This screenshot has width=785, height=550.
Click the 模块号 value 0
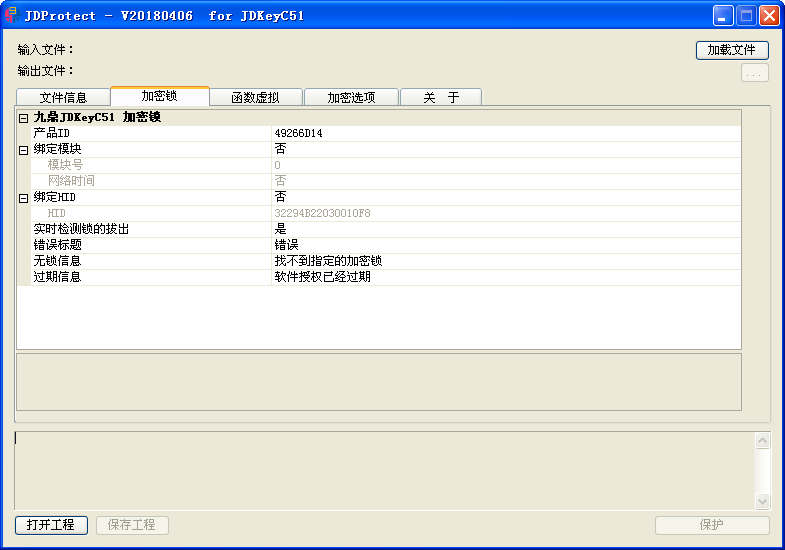click(x=277, y=165)
